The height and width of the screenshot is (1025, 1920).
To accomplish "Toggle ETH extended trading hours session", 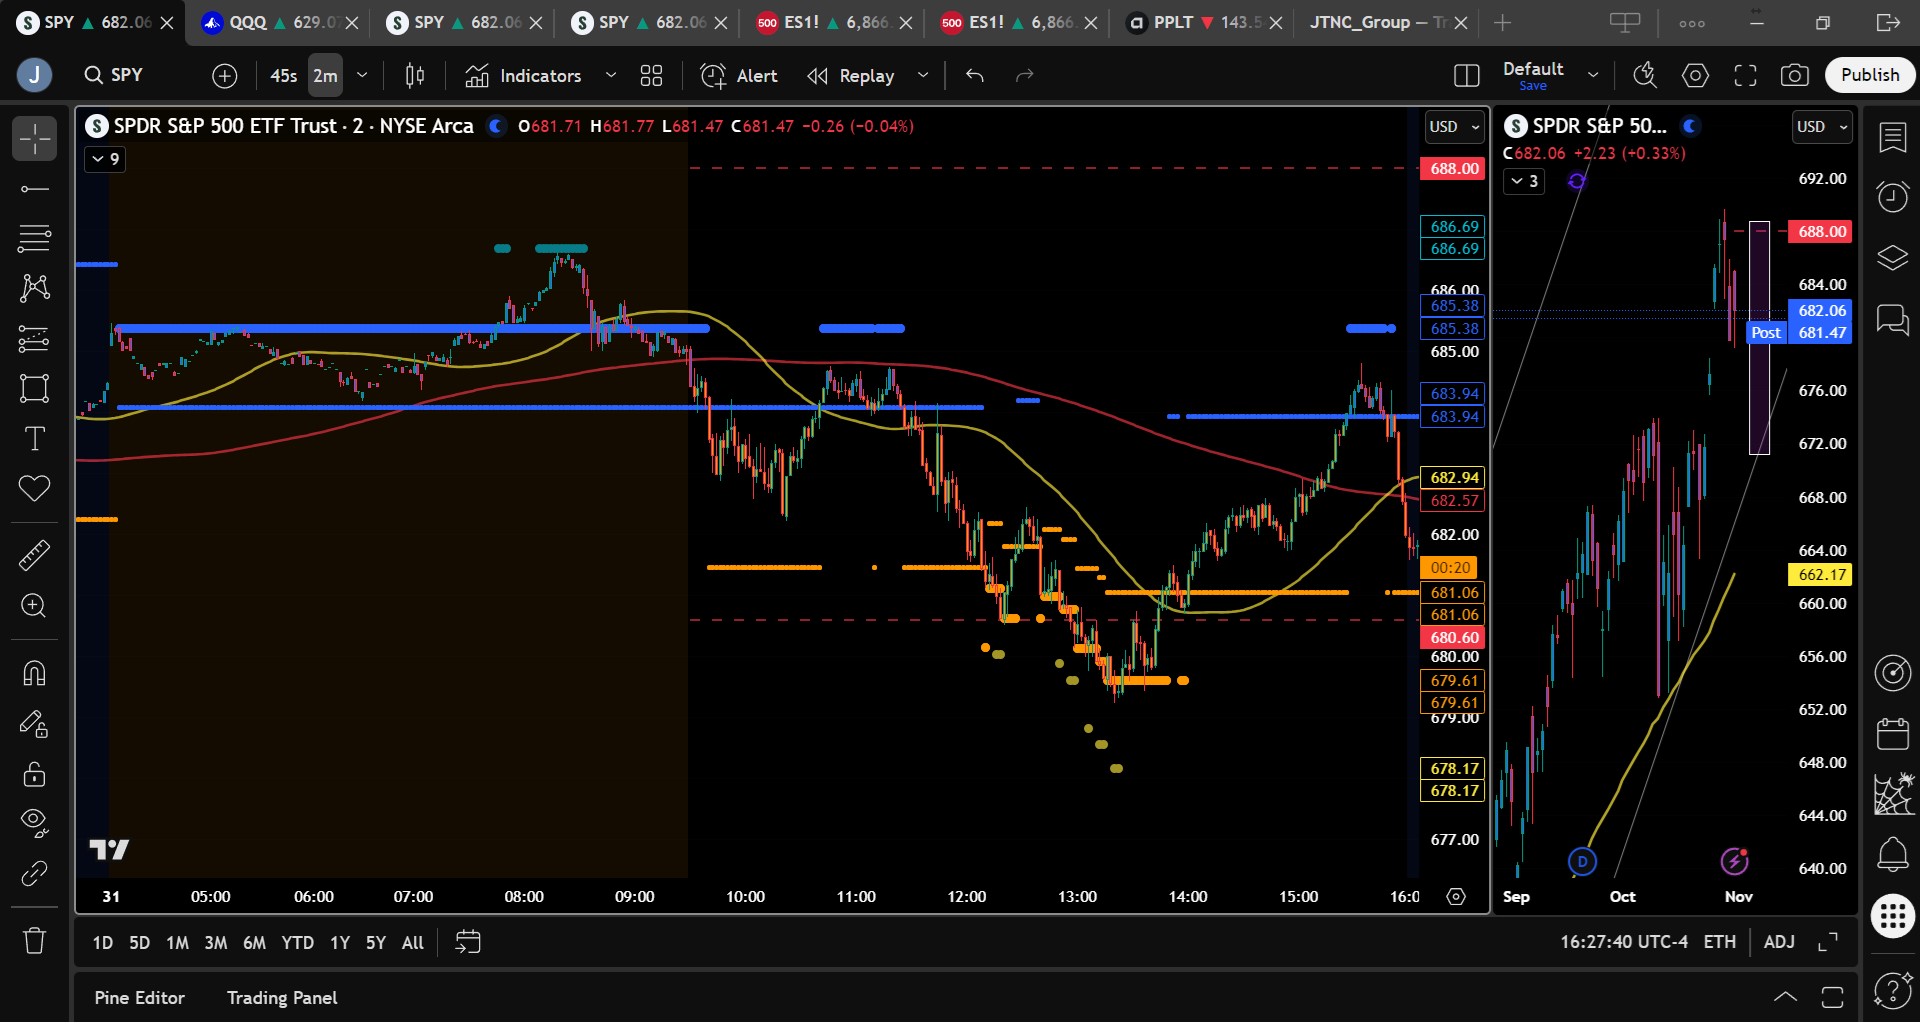I will (1720, 942).
